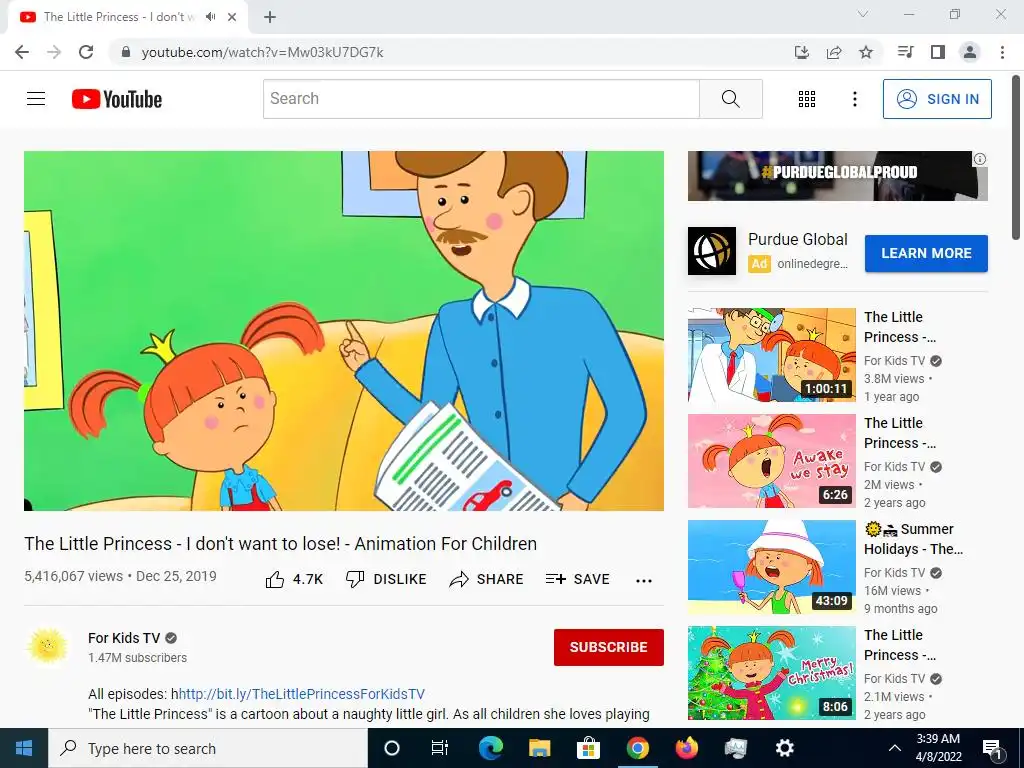Open the Windows Start menu
The image size is (1024, 768).
(x=24, y=748)
